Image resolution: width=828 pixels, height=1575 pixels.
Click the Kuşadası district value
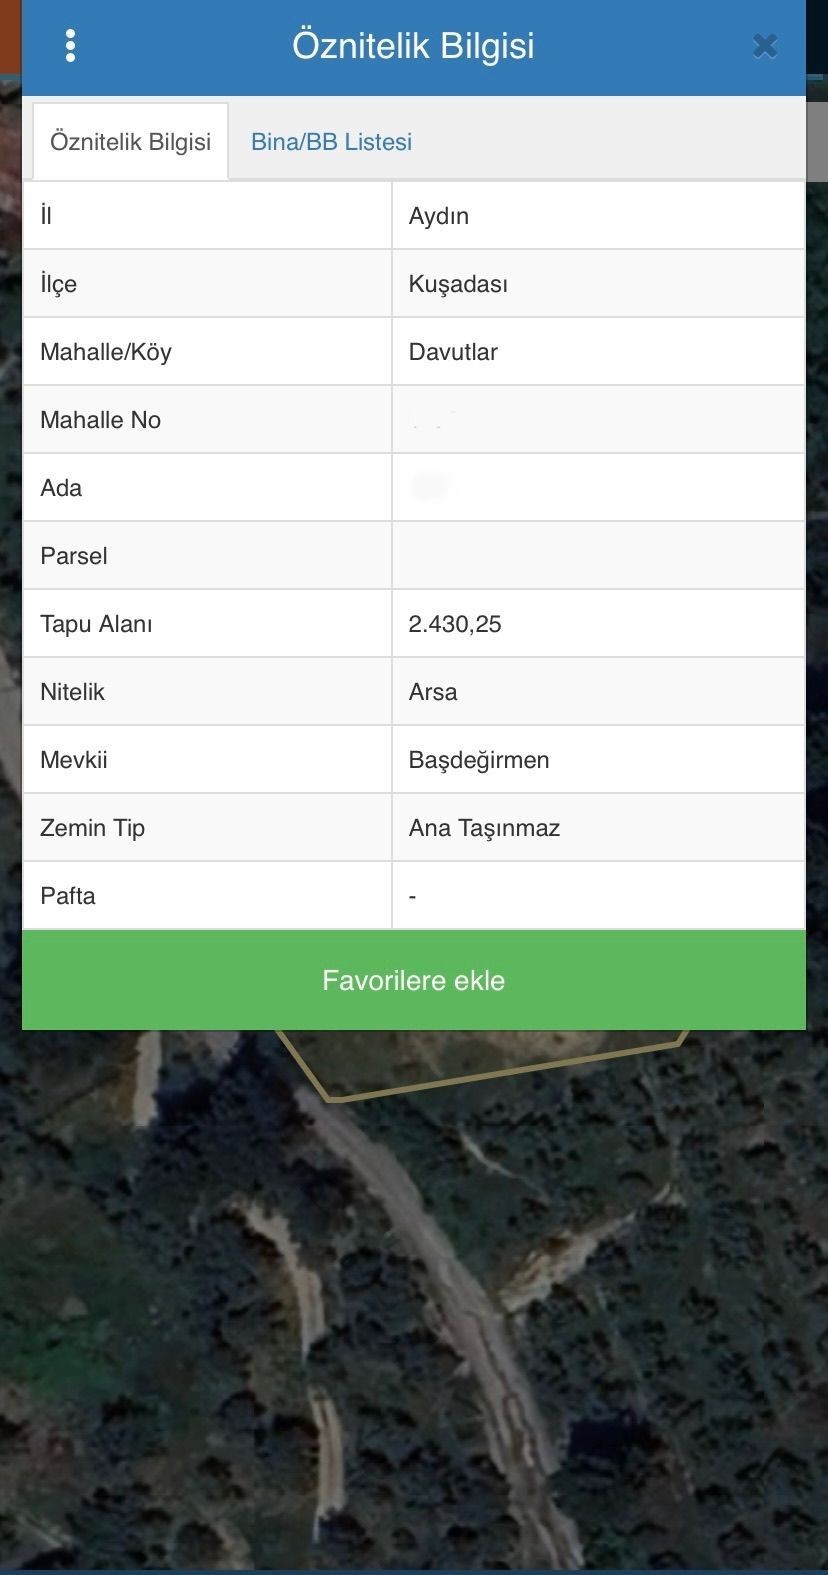(458, 284)
